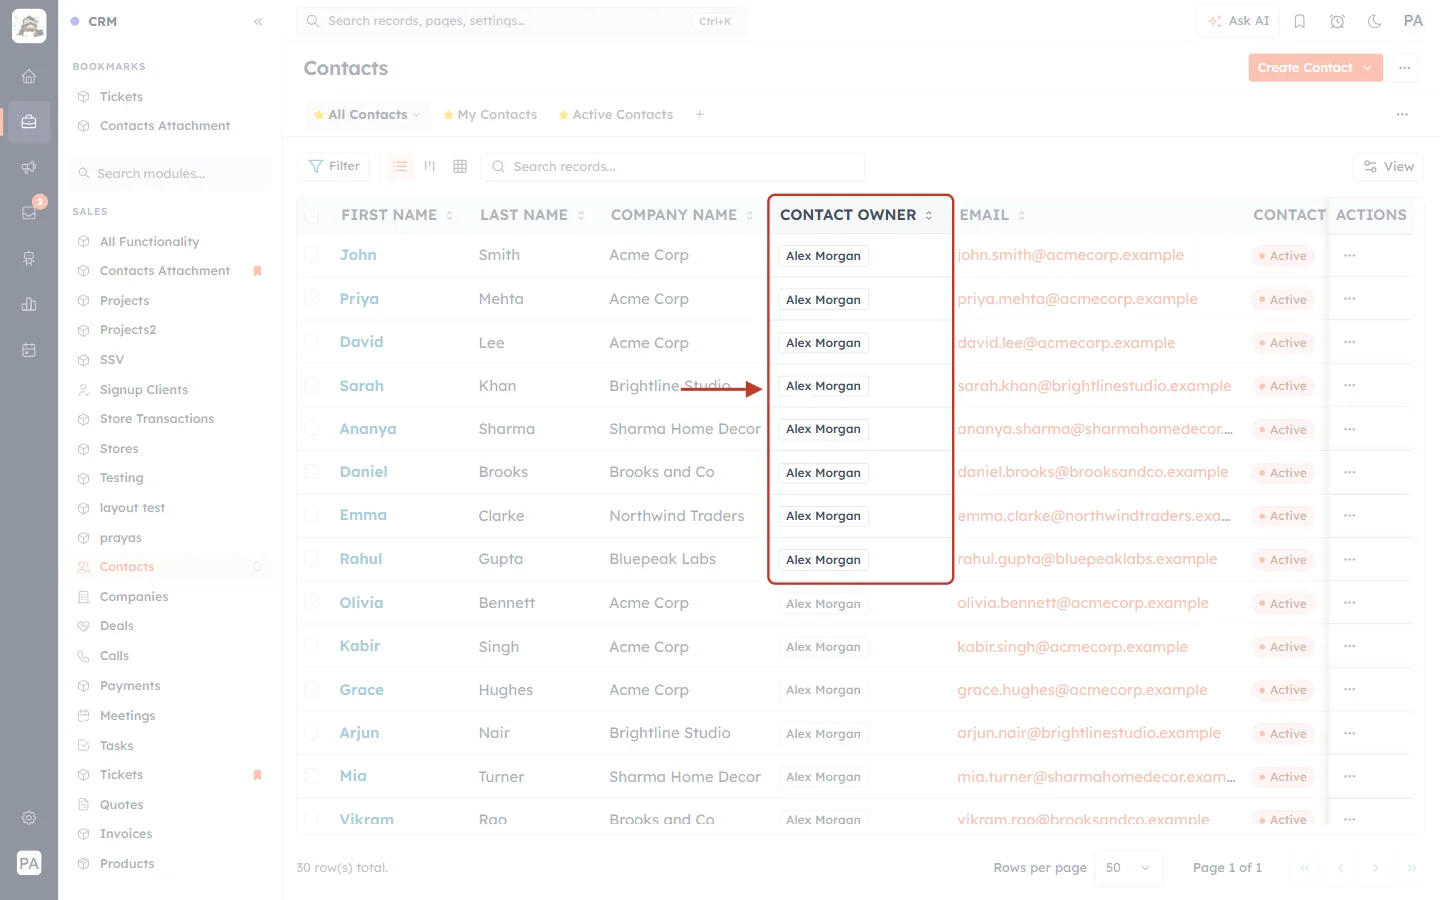Open the View settings button

pyautogui.click(x=1388, y=167)
